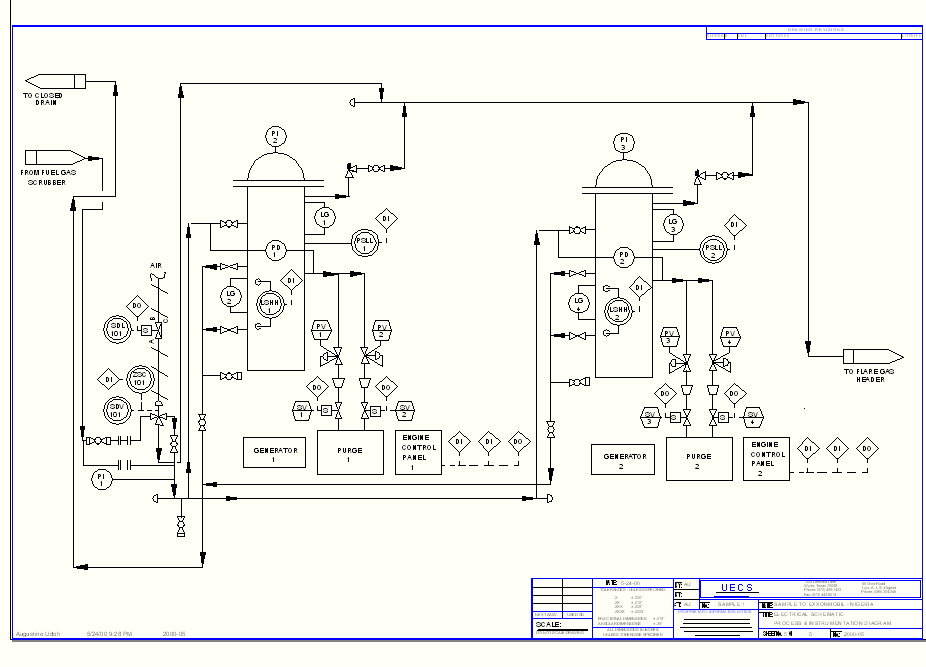Select the PGLL 1 instrument bubble
Viewport: 926px width, 667px height.
coord(365,241)
